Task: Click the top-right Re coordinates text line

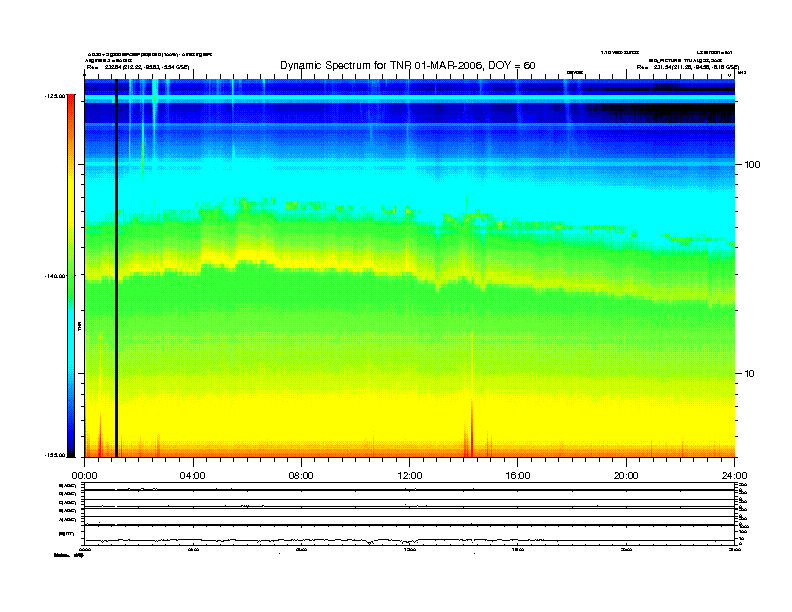Action: (x=687, y=67)
